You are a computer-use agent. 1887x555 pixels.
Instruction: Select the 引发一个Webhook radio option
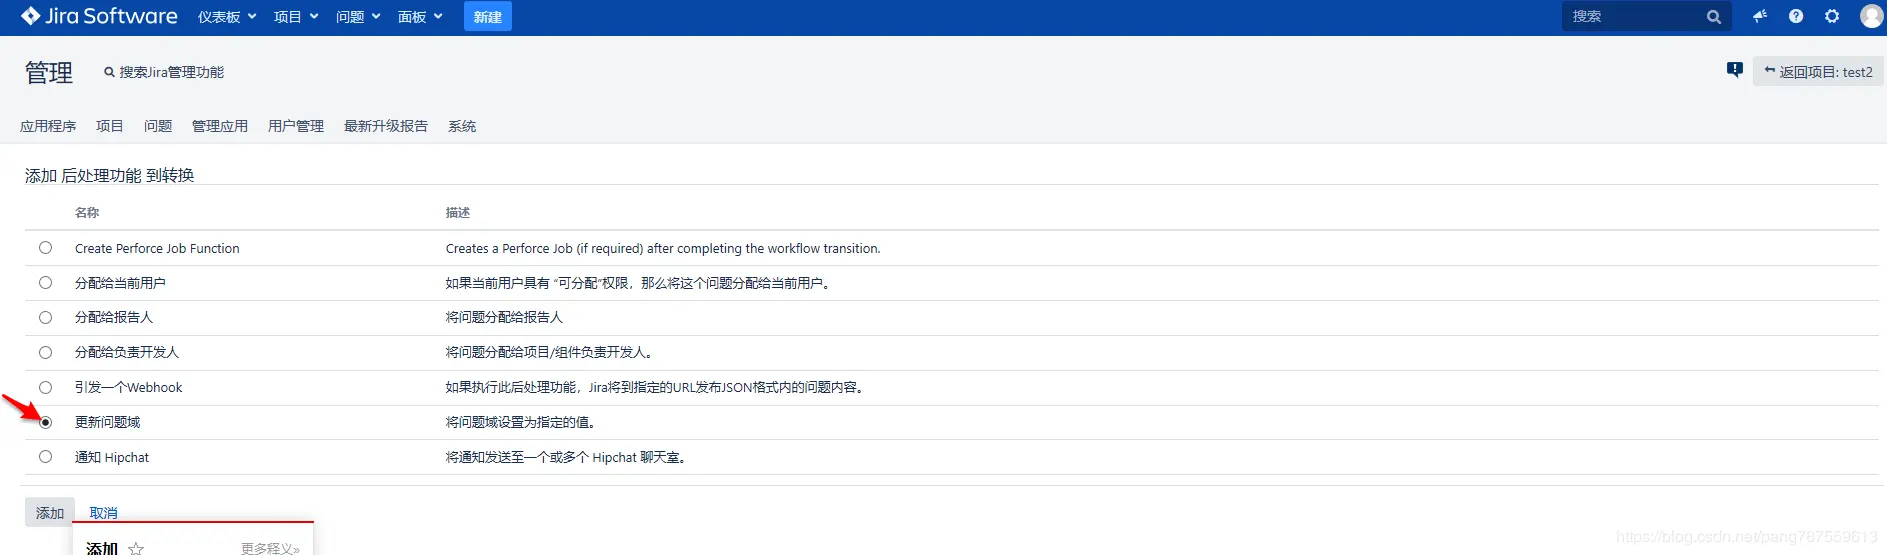(x=45, y=387)
